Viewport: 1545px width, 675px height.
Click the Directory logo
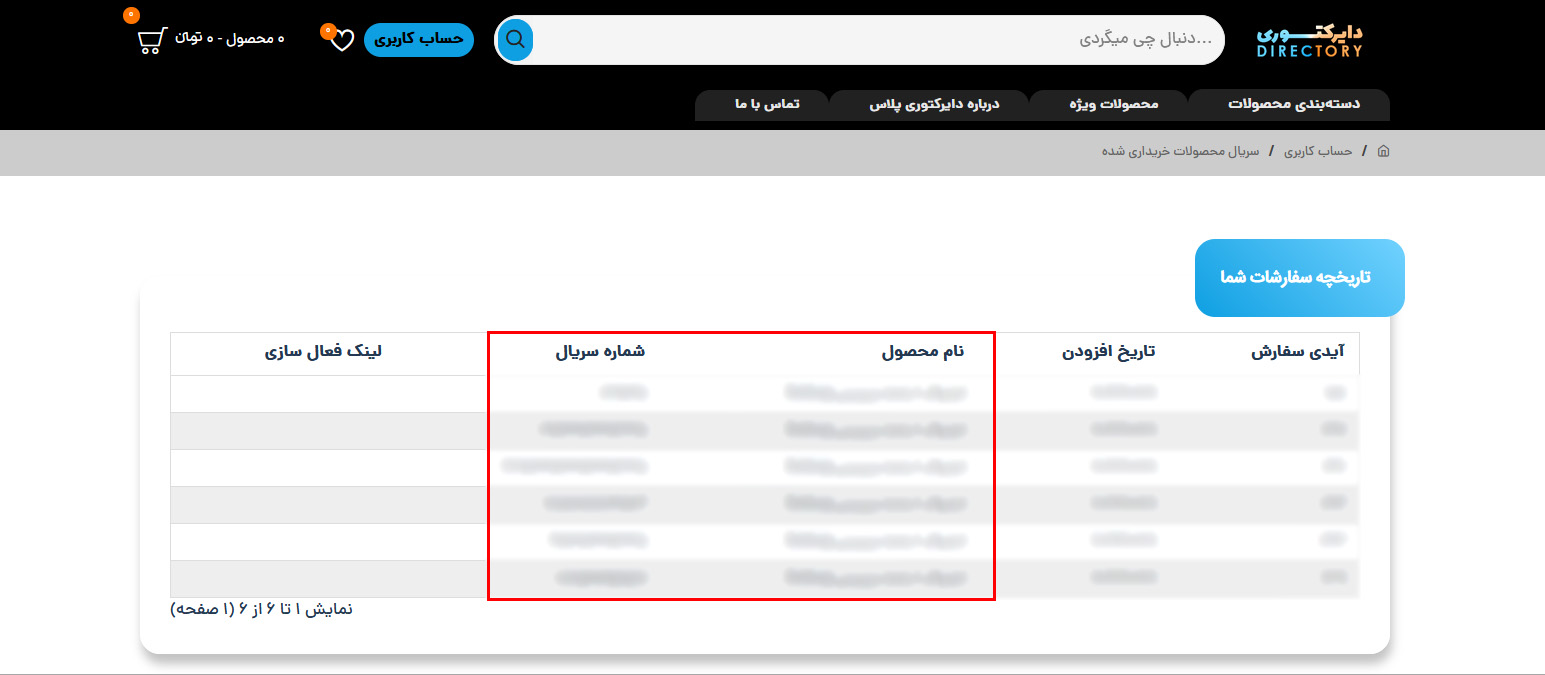click(1309, 41)
